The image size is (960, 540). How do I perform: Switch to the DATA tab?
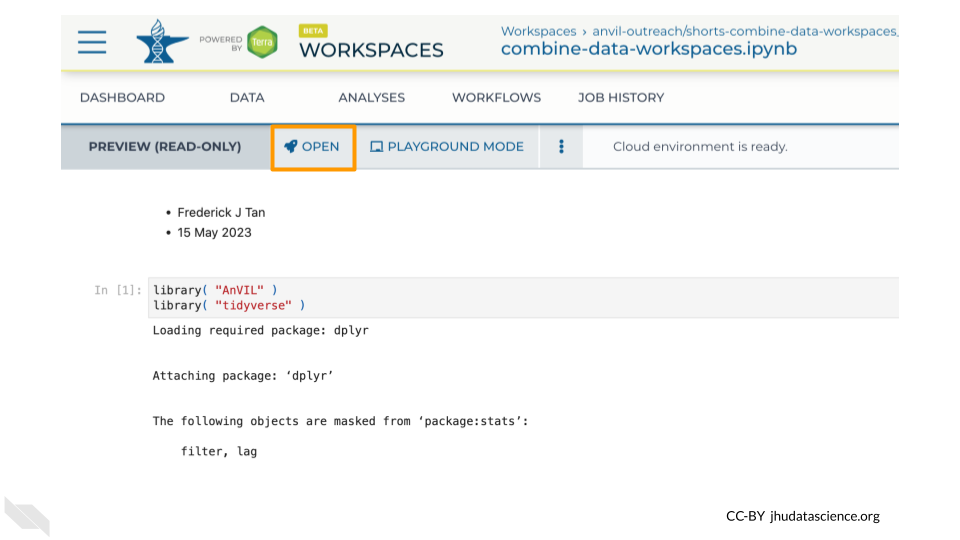[247, 97]
